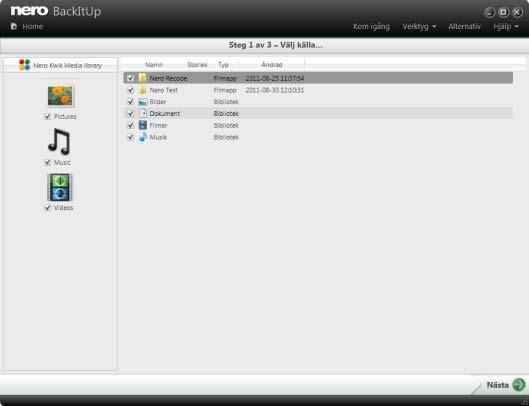
Task: Click the Nero Recode folder icon
Action: click(143, 78)
